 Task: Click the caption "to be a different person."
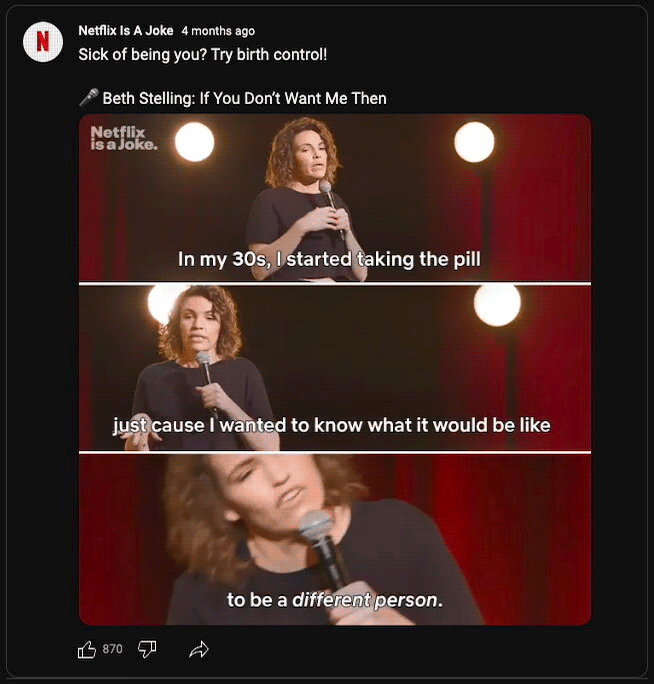(334, 601)
